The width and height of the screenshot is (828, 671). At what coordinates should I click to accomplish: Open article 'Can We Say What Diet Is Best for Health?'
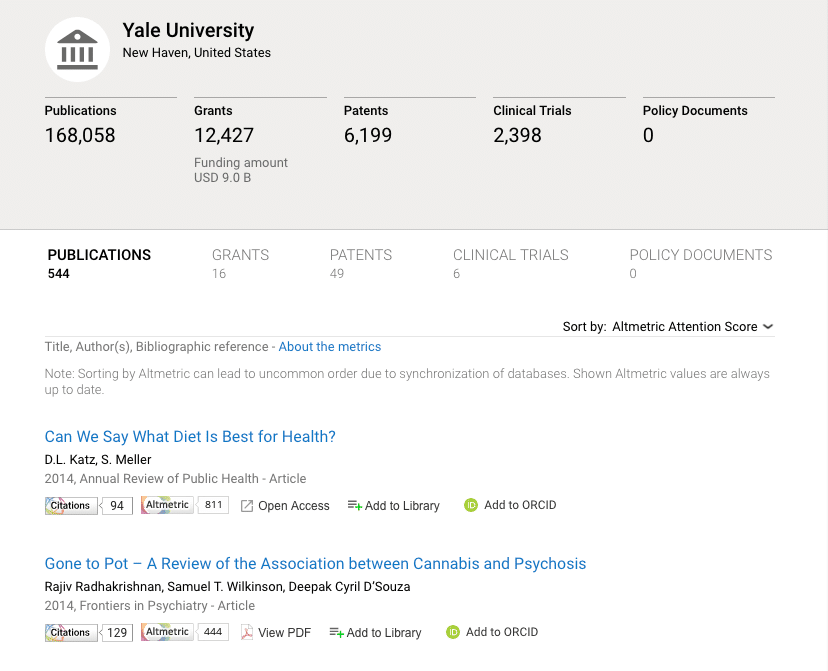click(x=190, y=437)
